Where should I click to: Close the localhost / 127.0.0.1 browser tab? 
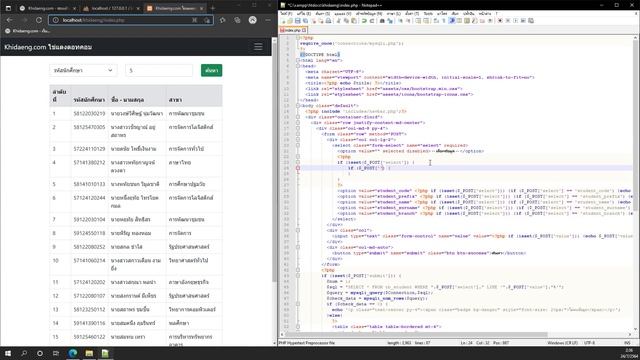(x=138, y=8)
